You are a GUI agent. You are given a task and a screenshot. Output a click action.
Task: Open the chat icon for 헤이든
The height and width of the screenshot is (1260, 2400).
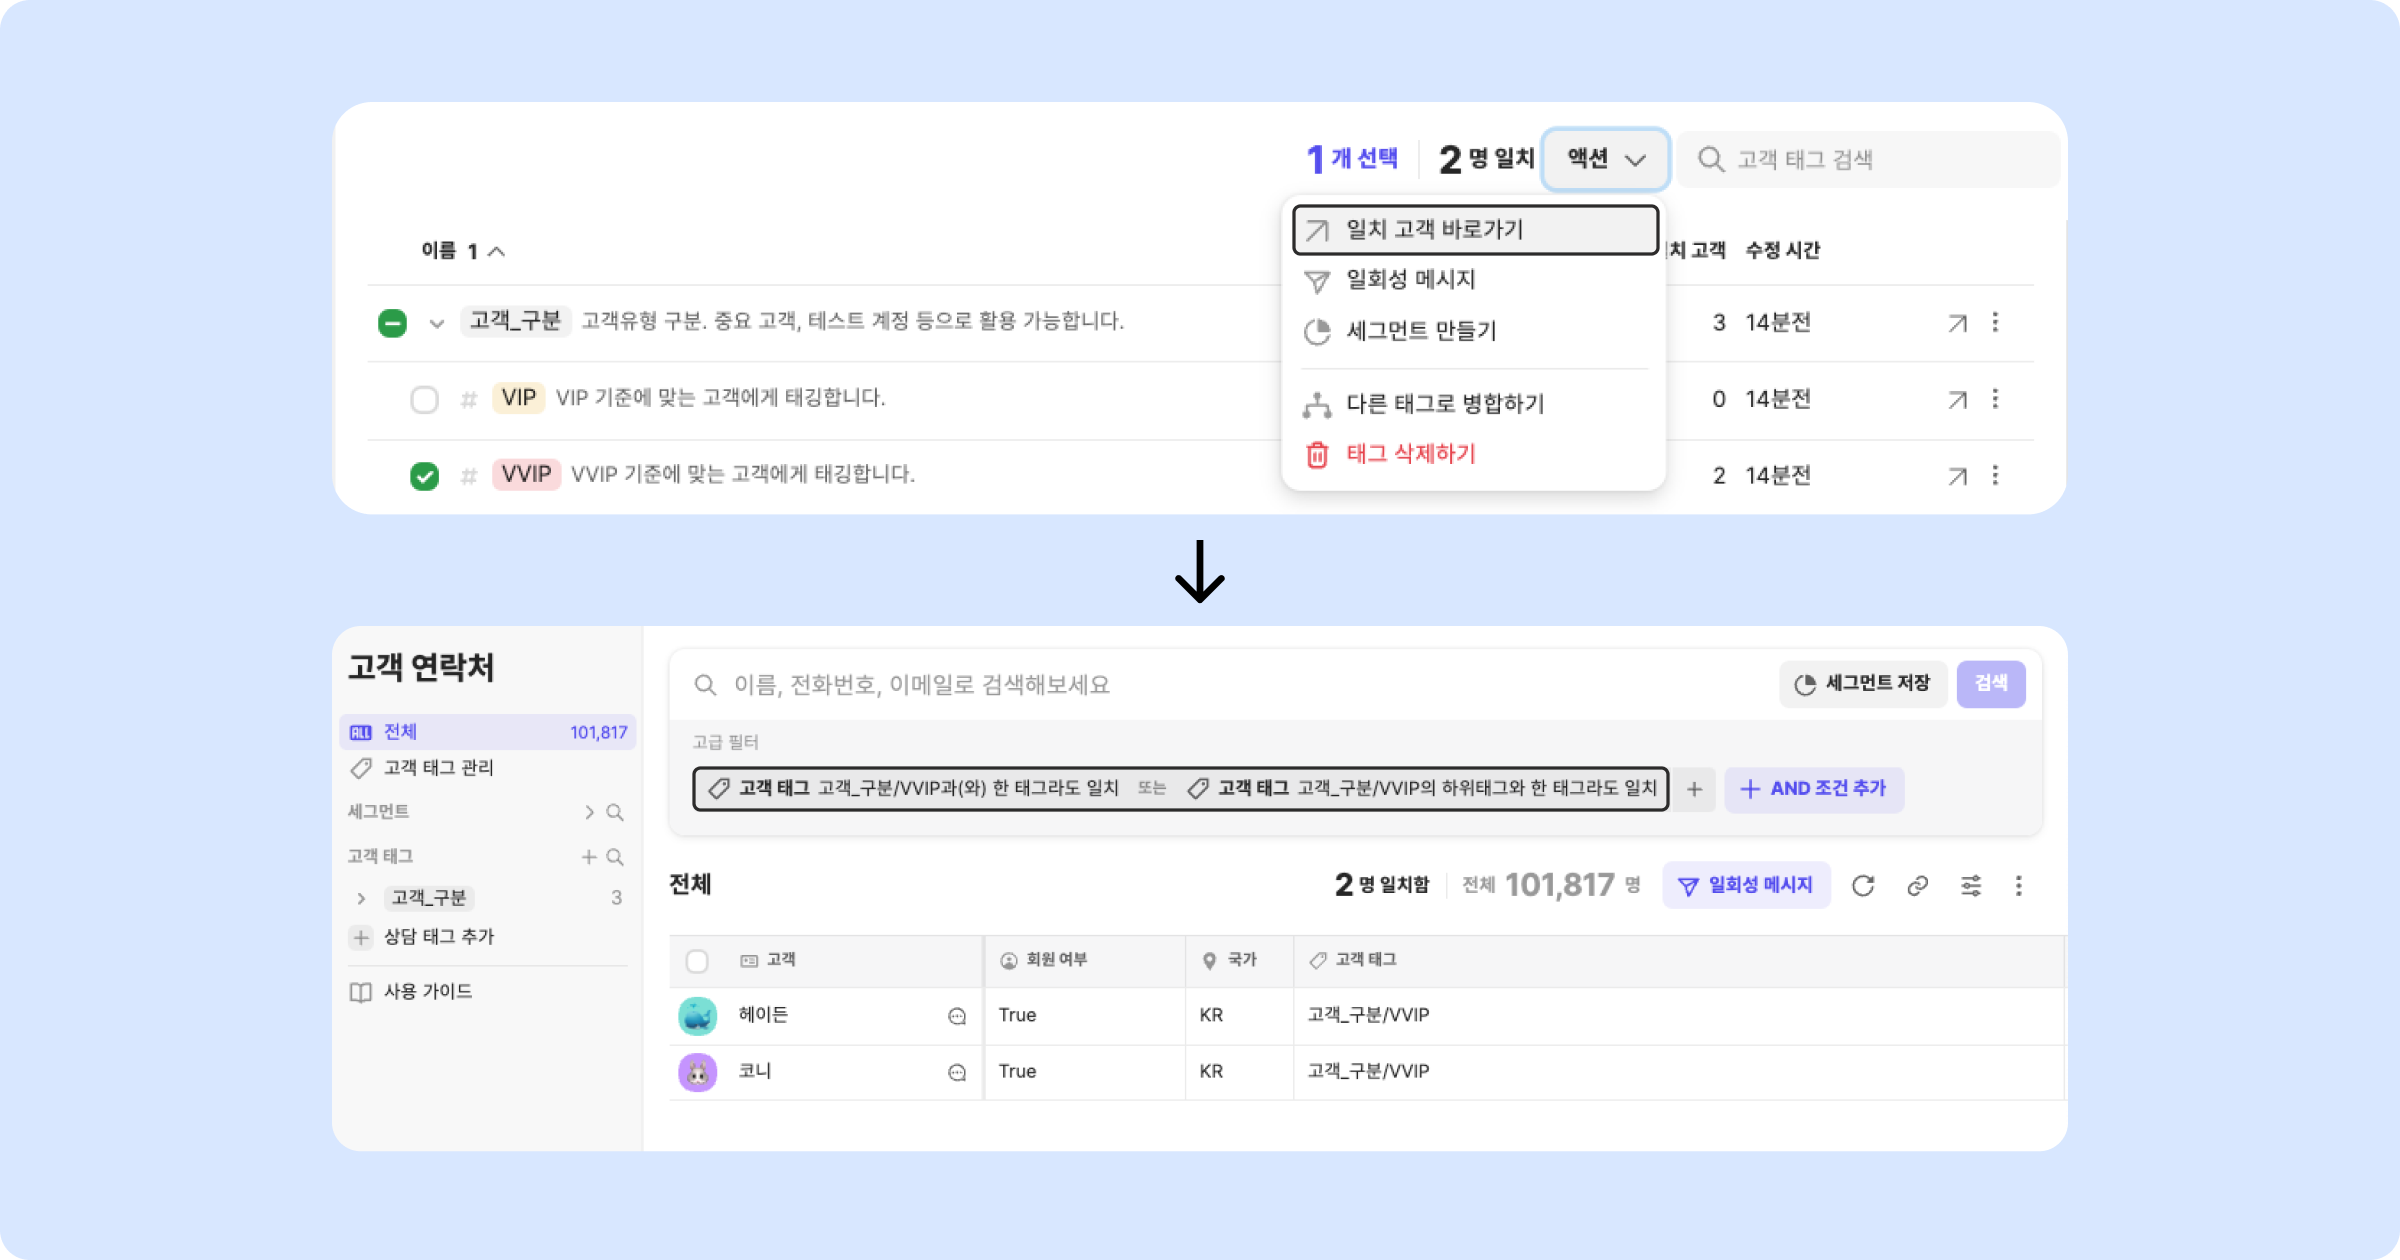[x=957, y=1016]
